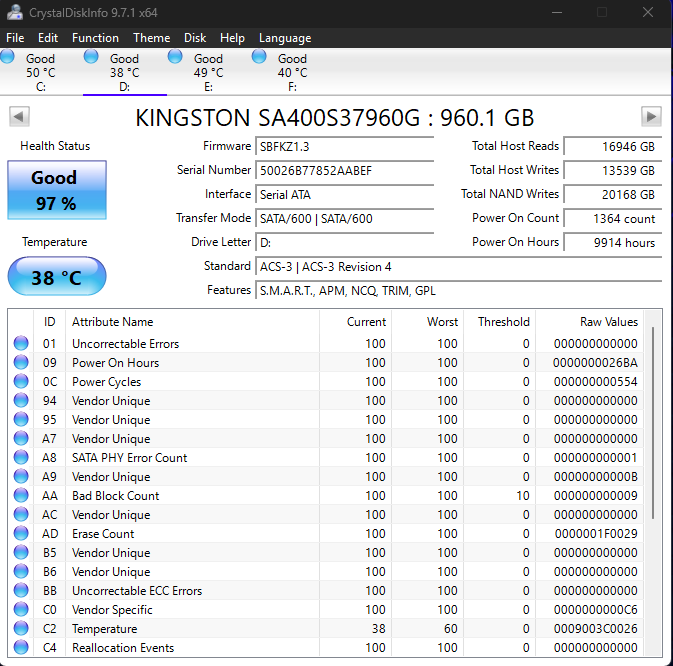Select the Erase Count raw value 0000001F0029
Screen dimensions: 673x666
[x=596, y=534]
